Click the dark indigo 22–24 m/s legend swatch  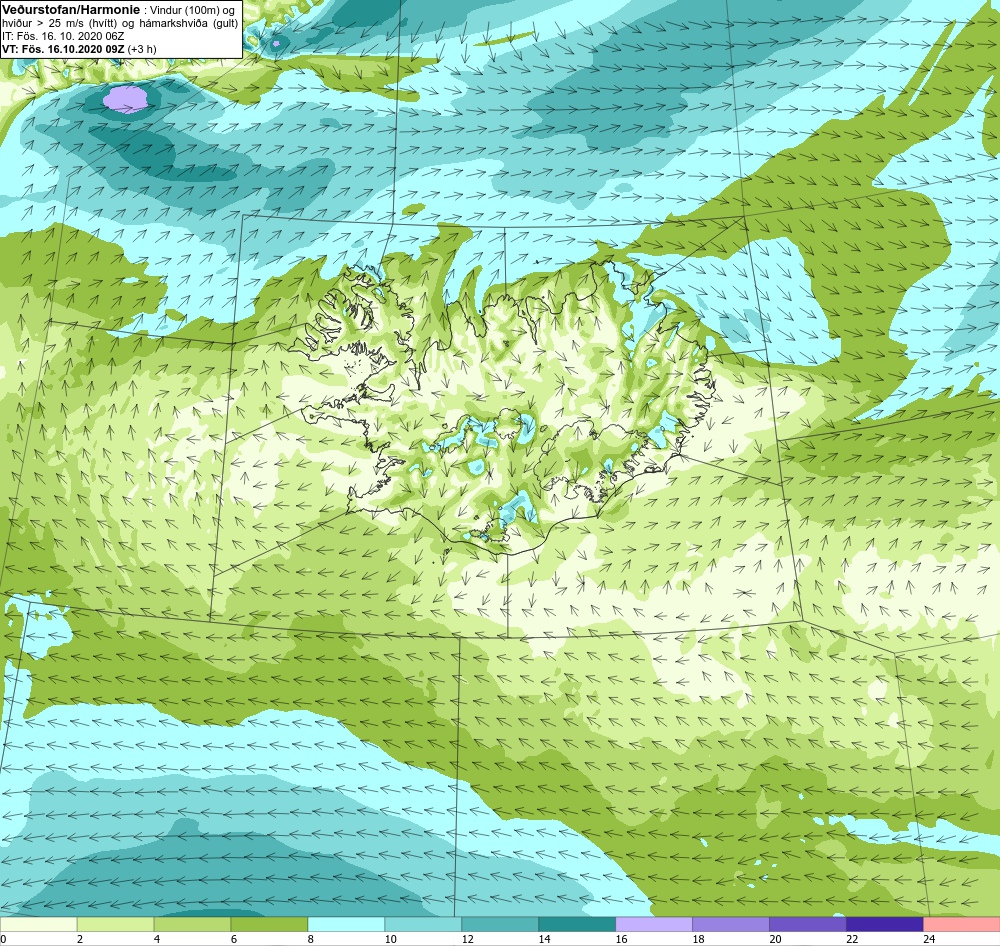885,924
